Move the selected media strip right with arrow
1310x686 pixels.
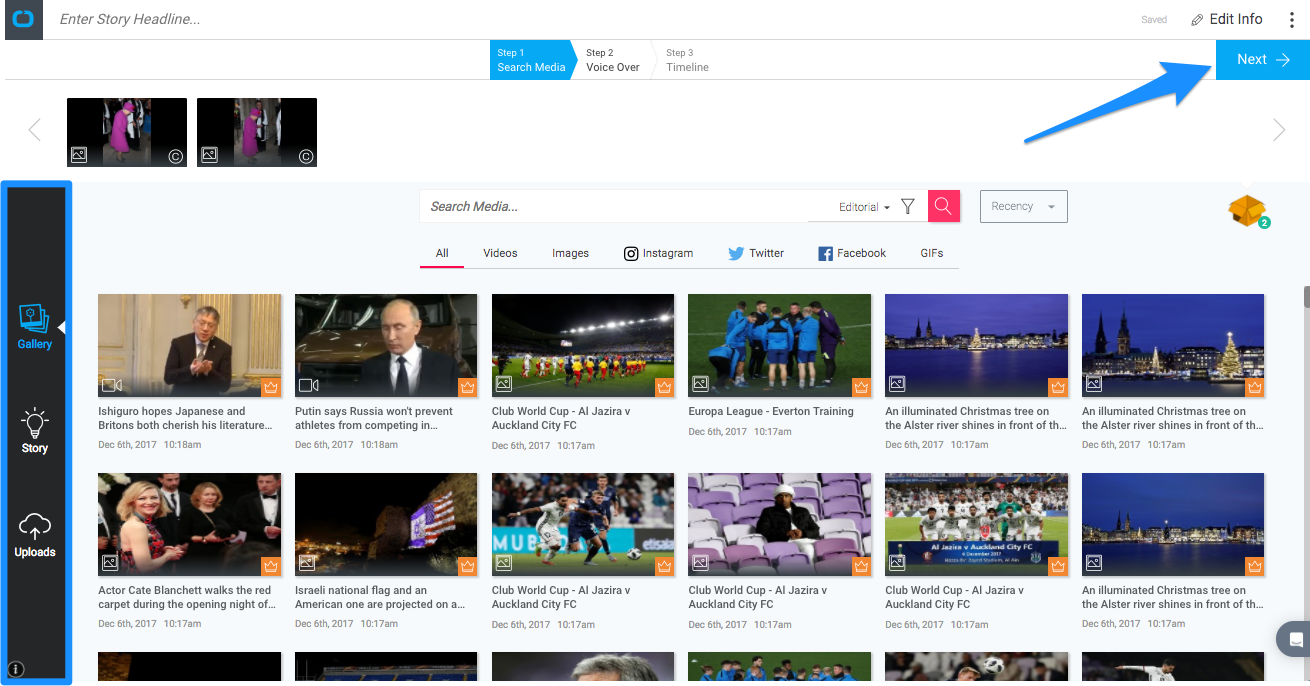coord(1278,130)
